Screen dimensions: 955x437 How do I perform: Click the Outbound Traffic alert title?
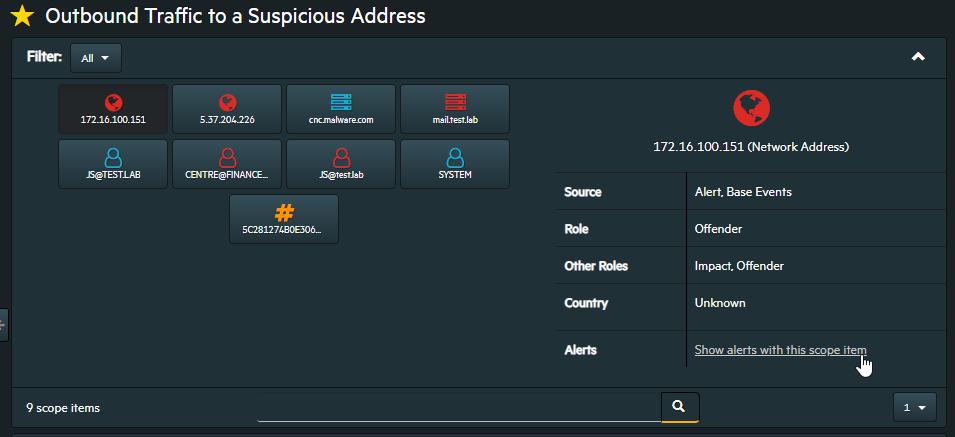pyautogui.click(x=236, y=16)
